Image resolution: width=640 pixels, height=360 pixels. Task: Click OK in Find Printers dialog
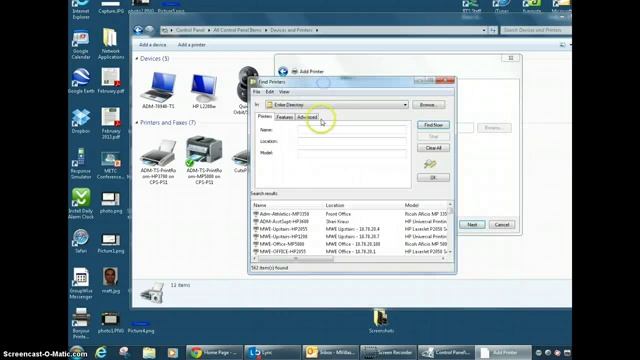pos(433,178)
